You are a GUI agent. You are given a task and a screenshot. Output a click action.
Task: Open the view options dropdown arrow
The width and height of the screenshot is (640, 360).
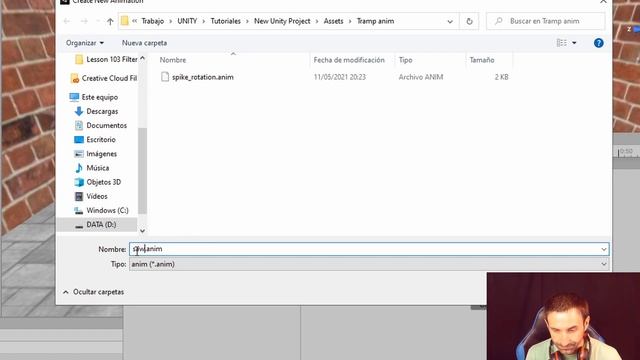(x=574, y=43)
